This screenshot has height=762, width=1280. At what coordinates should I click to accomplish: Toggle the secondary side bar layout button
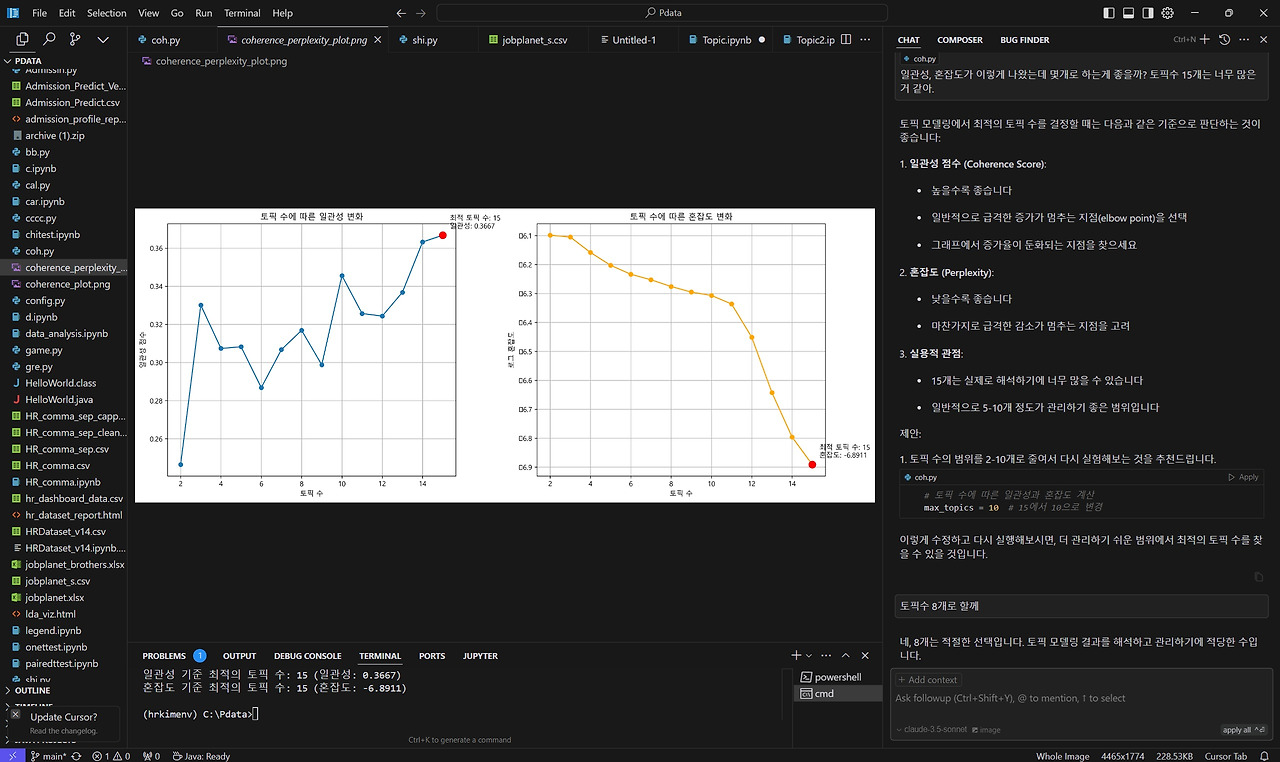click(1148, 13)
